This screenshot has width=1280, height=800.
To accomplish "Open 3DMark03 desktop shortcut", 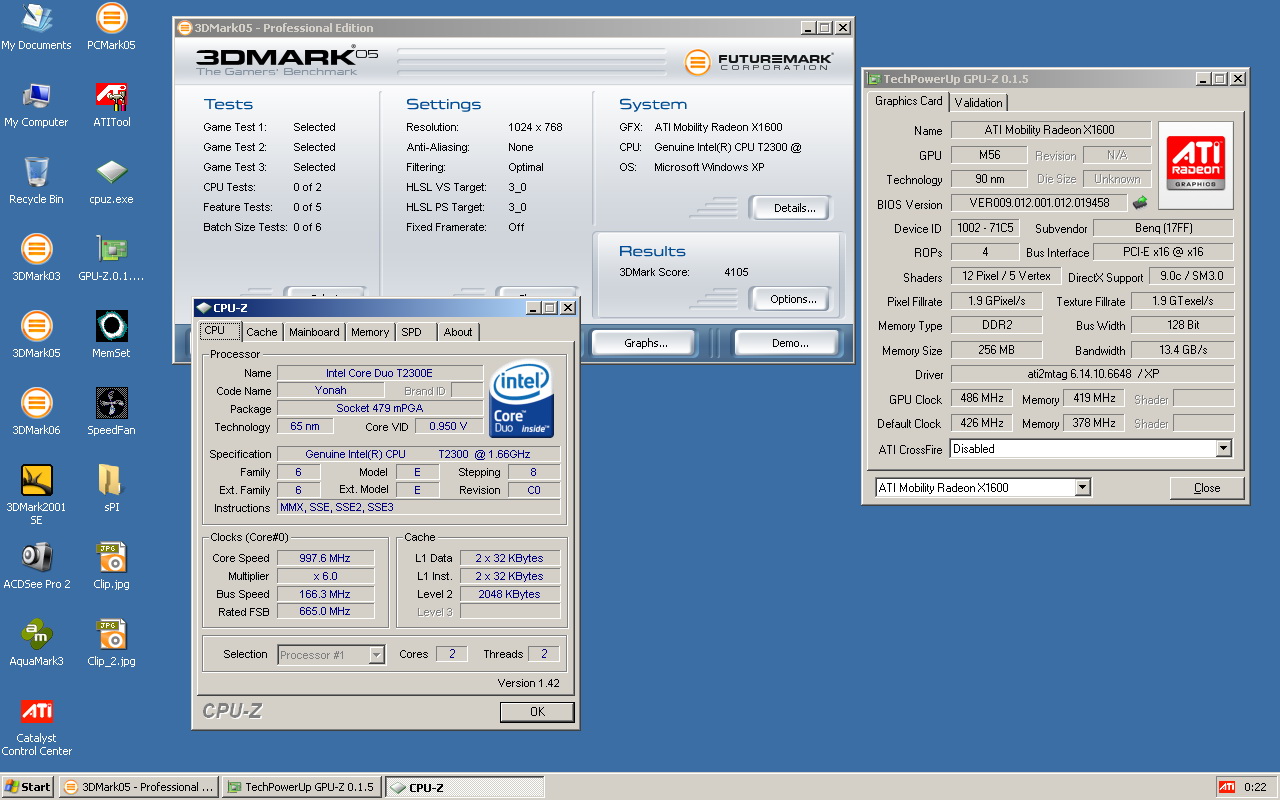I will click(x=36, y=258).
